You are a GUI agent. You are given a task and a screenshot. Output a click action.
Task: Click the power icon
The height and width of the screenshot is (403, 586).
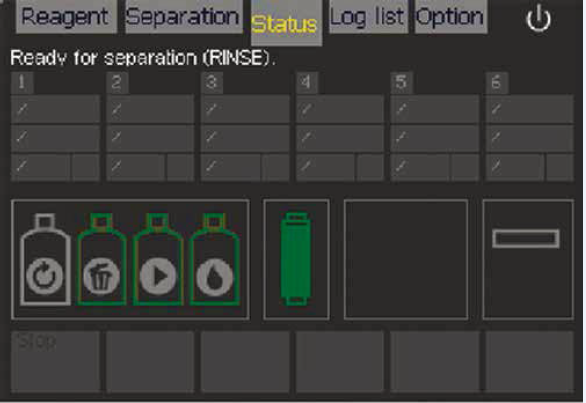538,19
